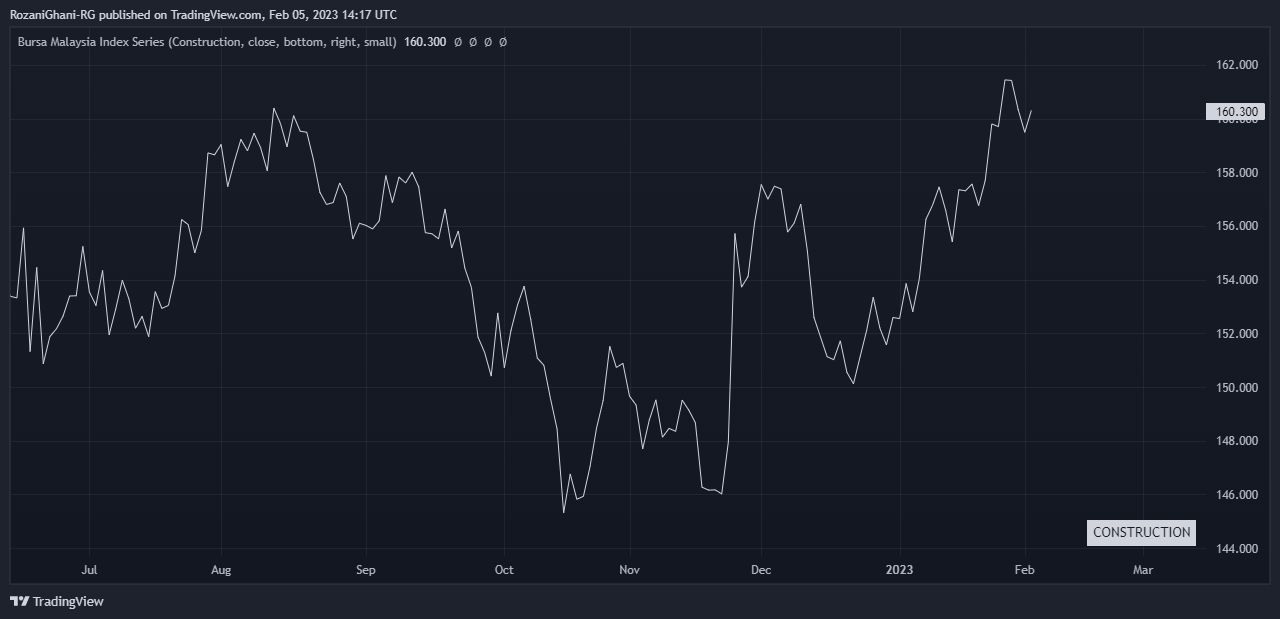This screenshot has width=1280, height=619.
Task: Click the 158.000 price axis label
Action: (x=1236, y=173)
